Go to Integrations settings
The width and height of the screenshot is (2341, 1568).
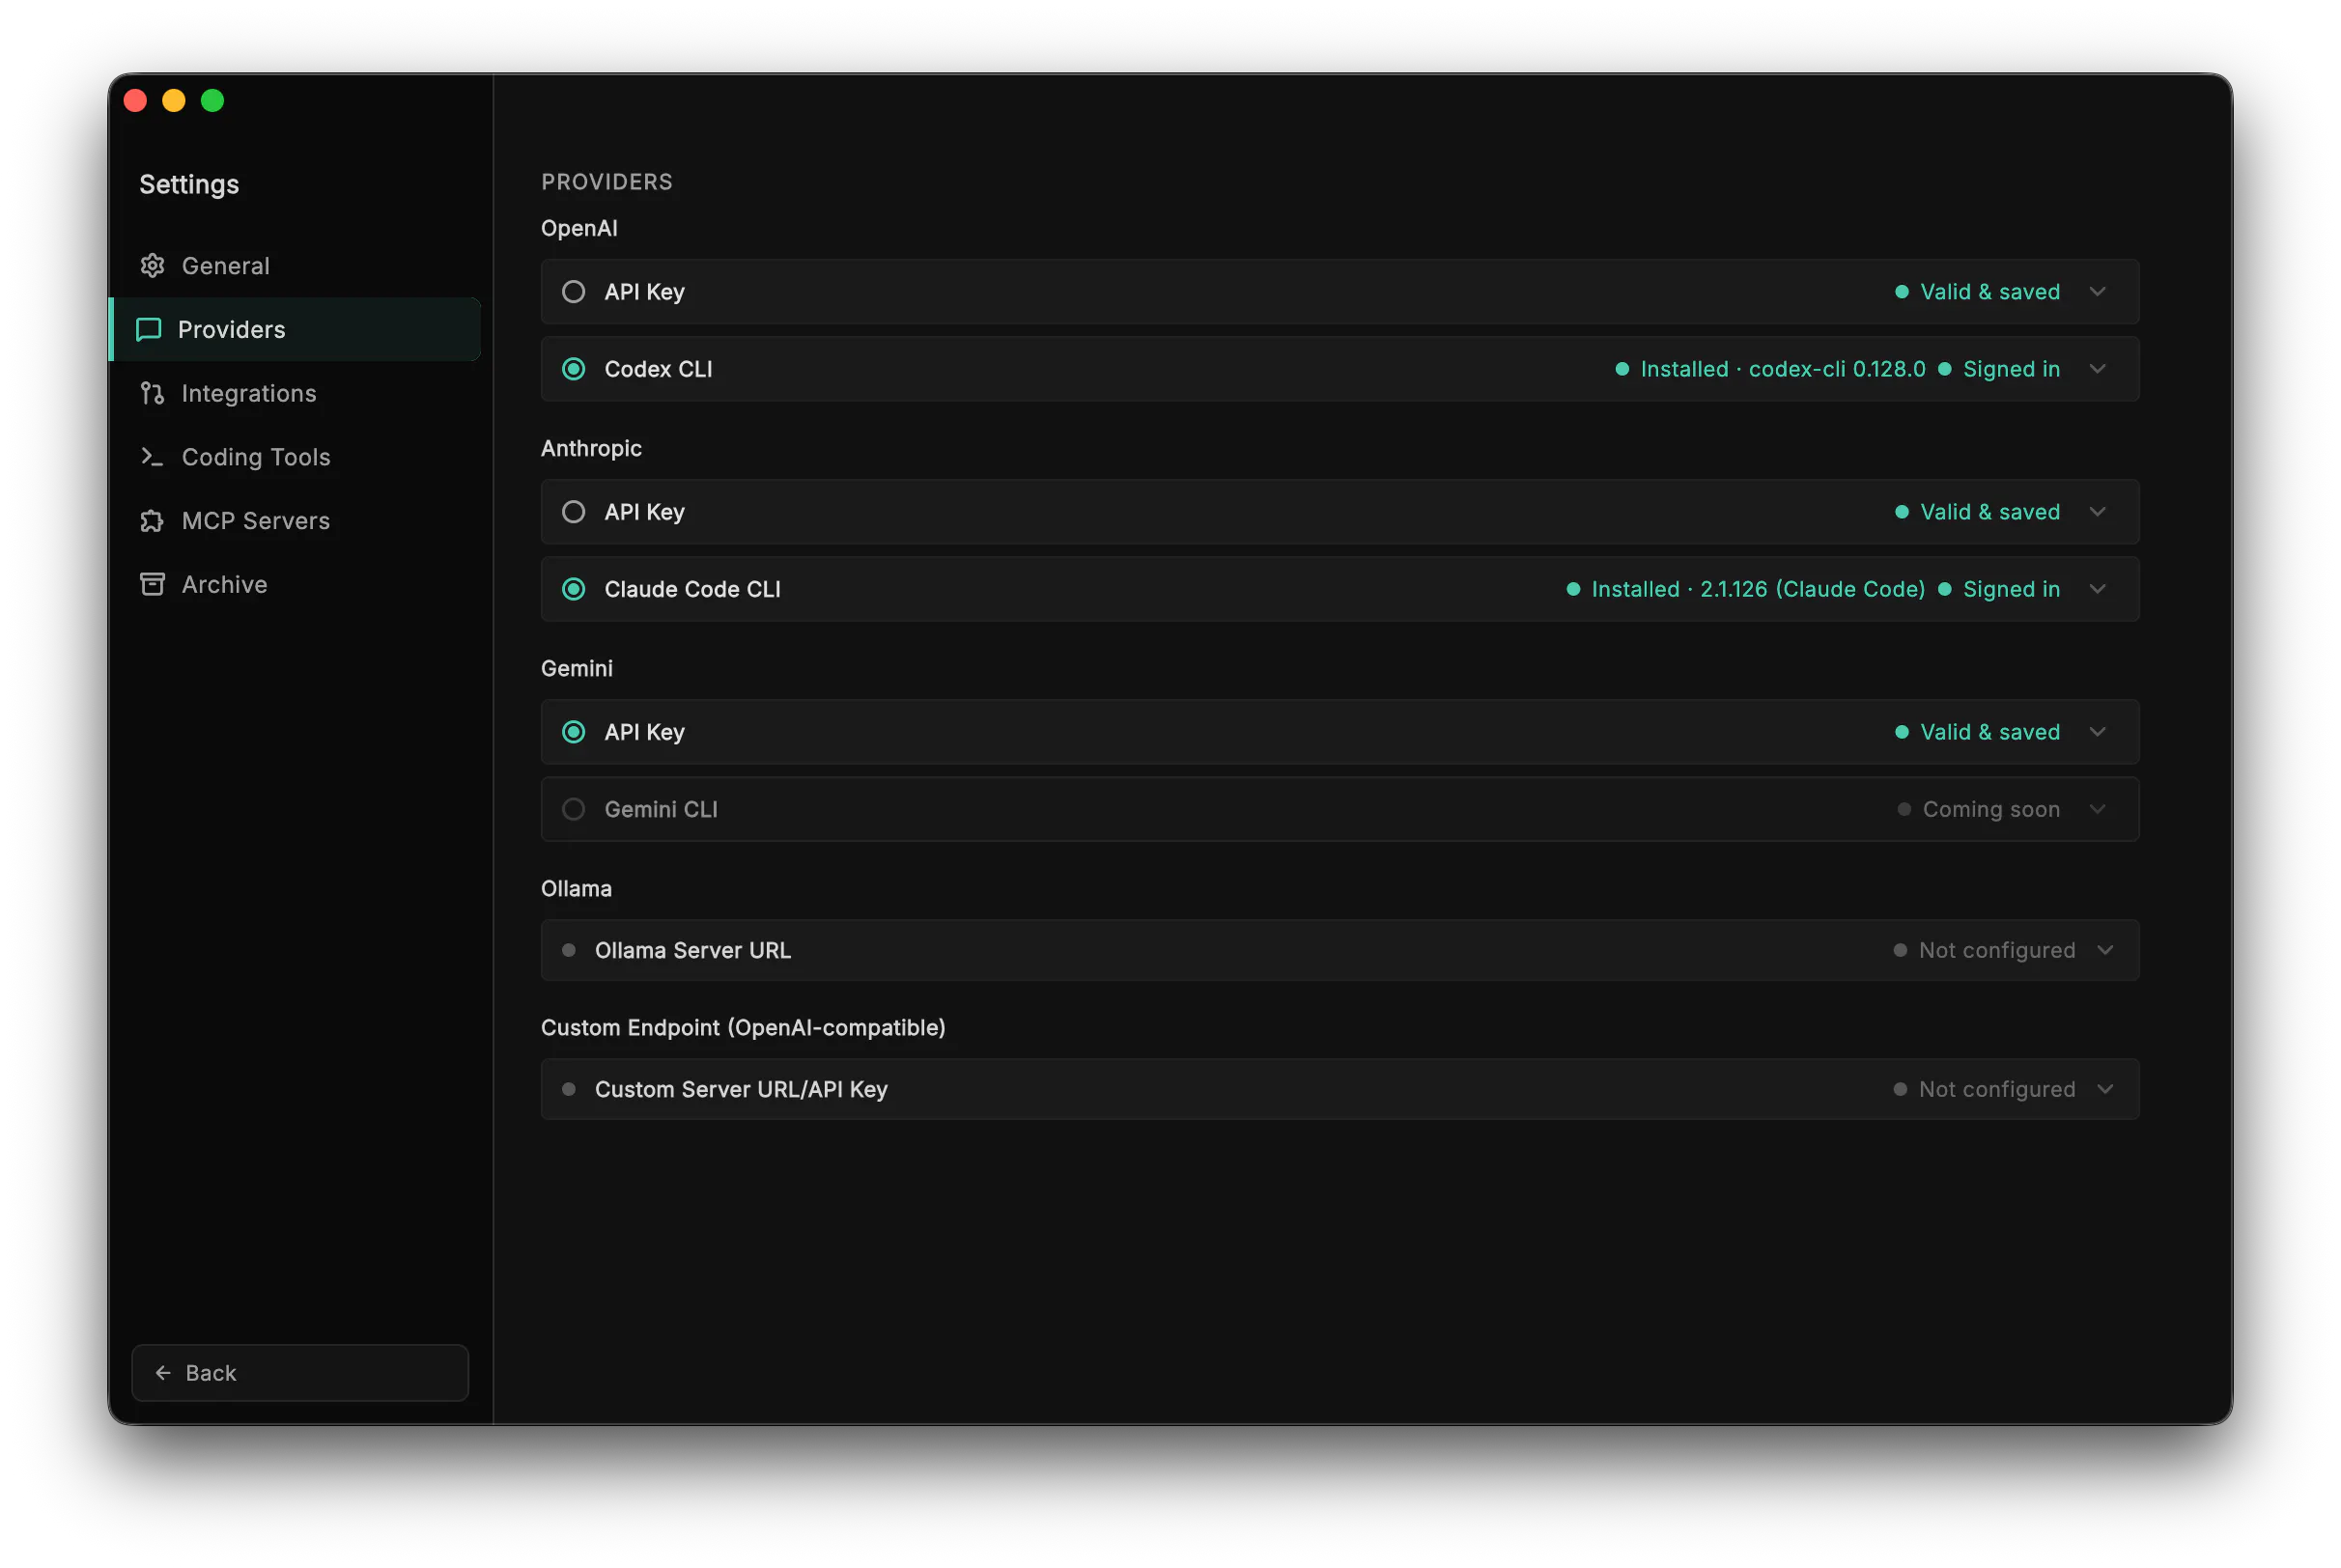click(x=295, y=394)
